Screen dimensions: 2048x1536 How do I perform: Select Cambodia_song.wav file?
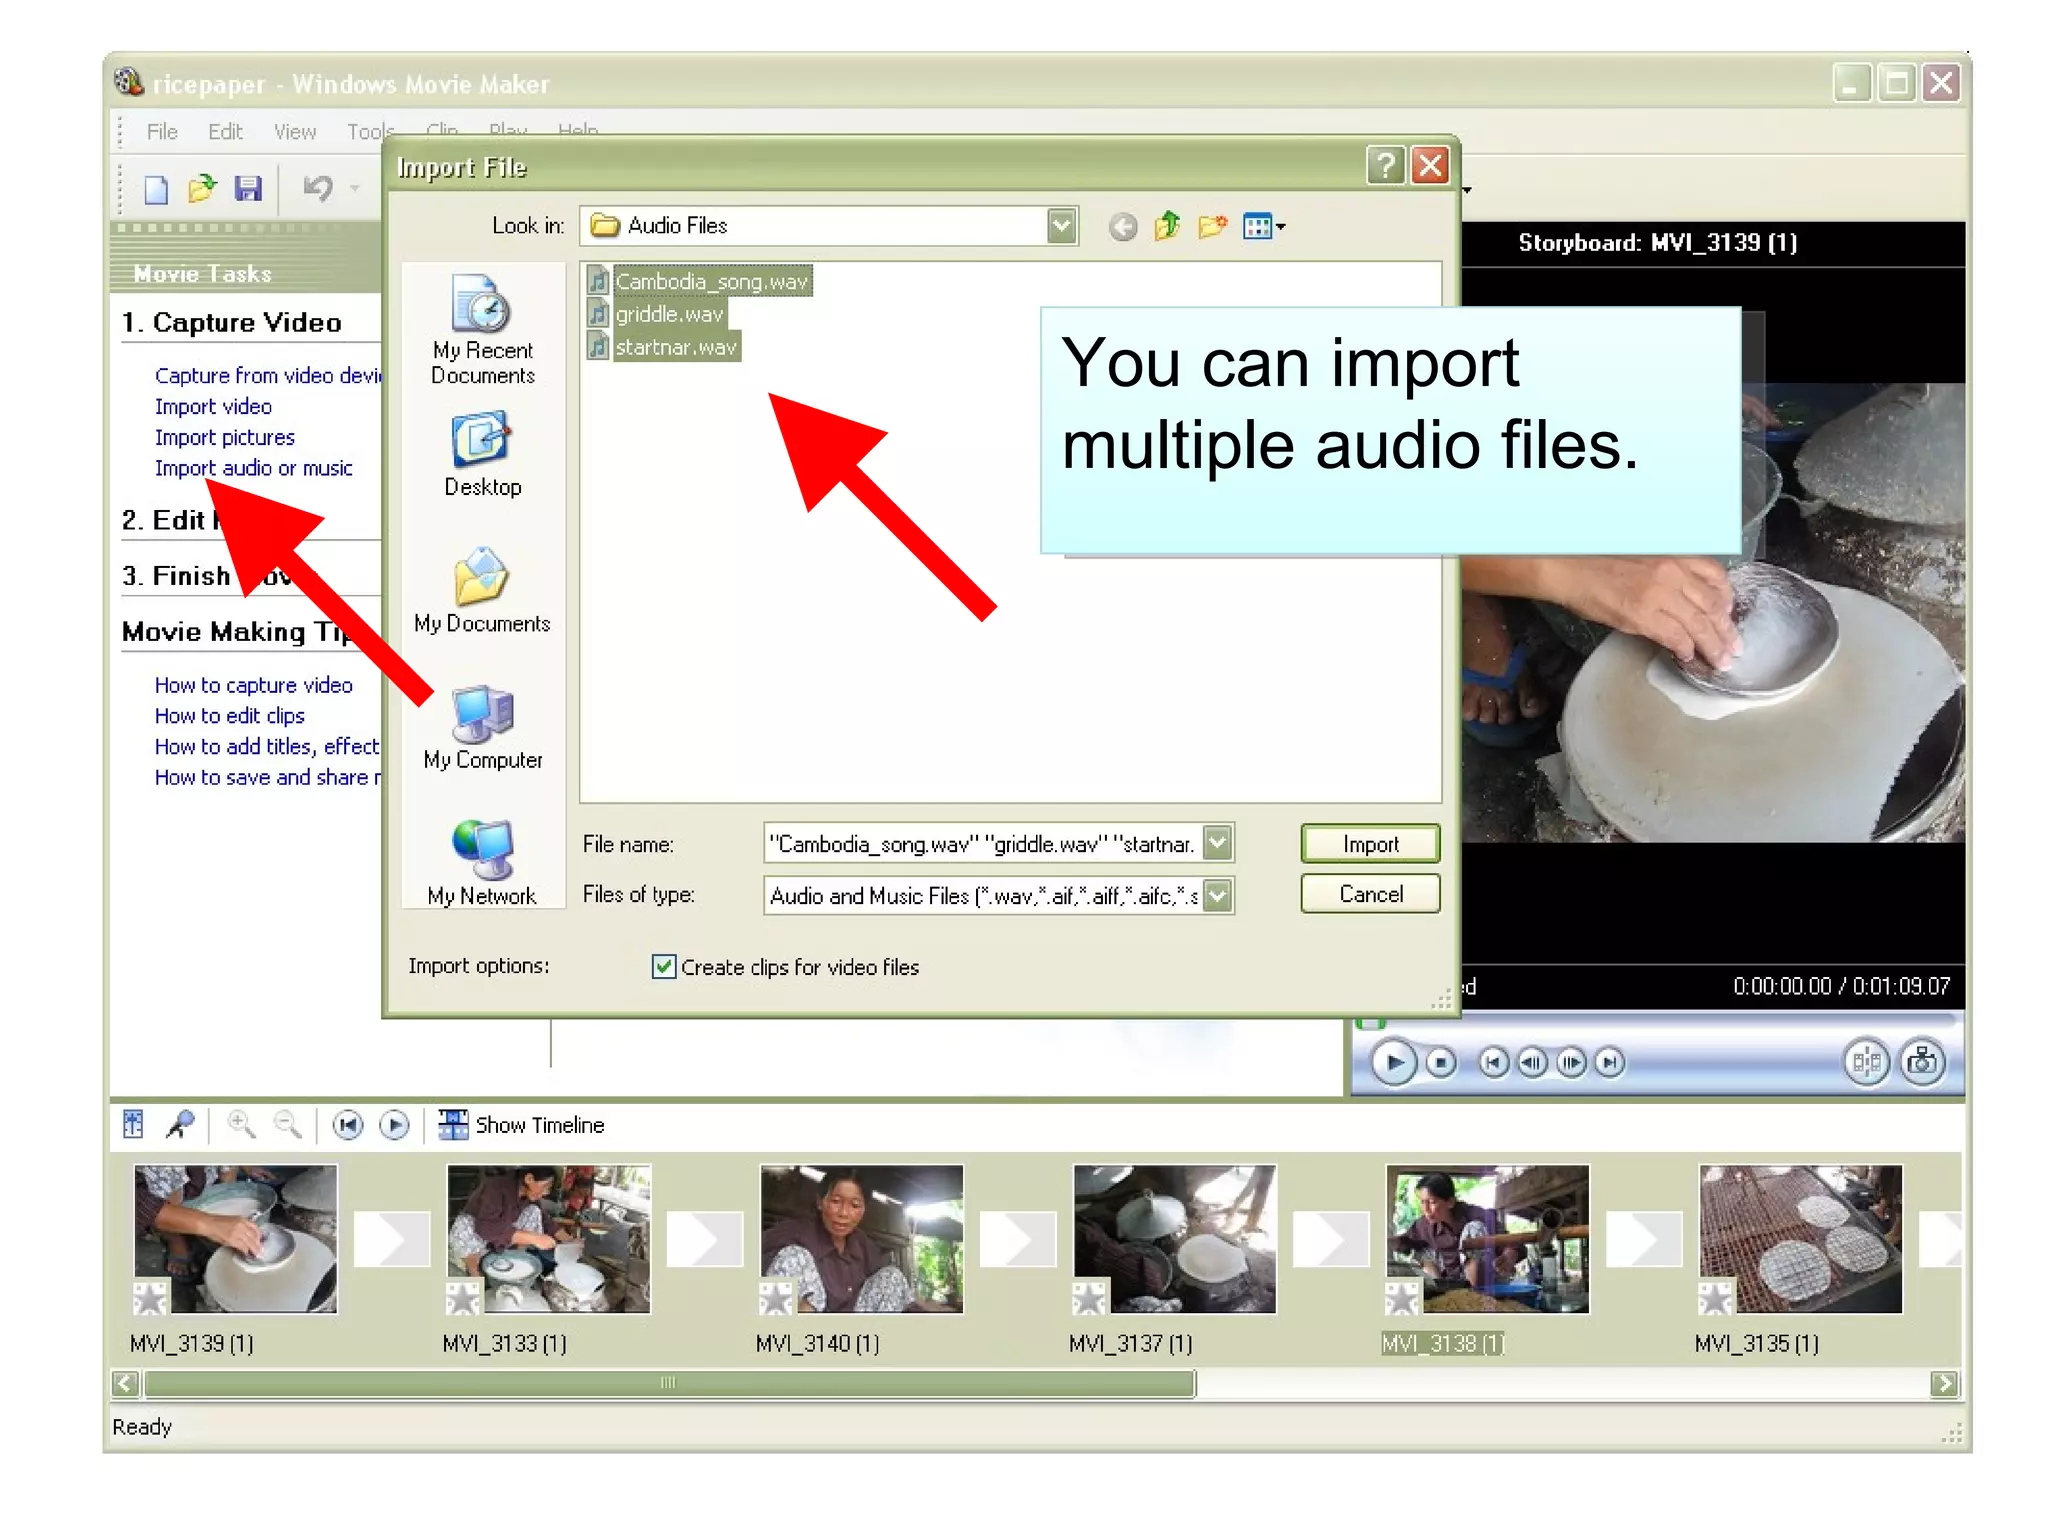point(699,281)
